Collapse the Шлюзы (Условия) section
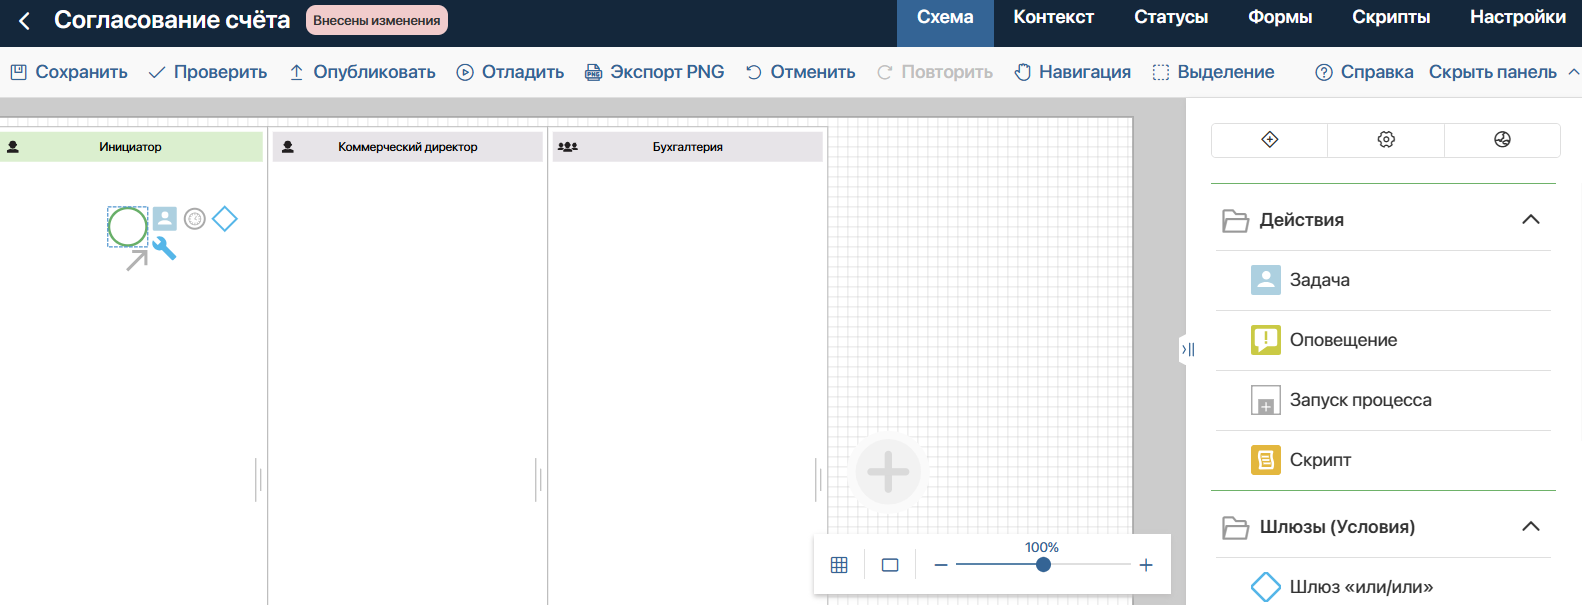This screenshot has width=1582, height=605. 1531,527
